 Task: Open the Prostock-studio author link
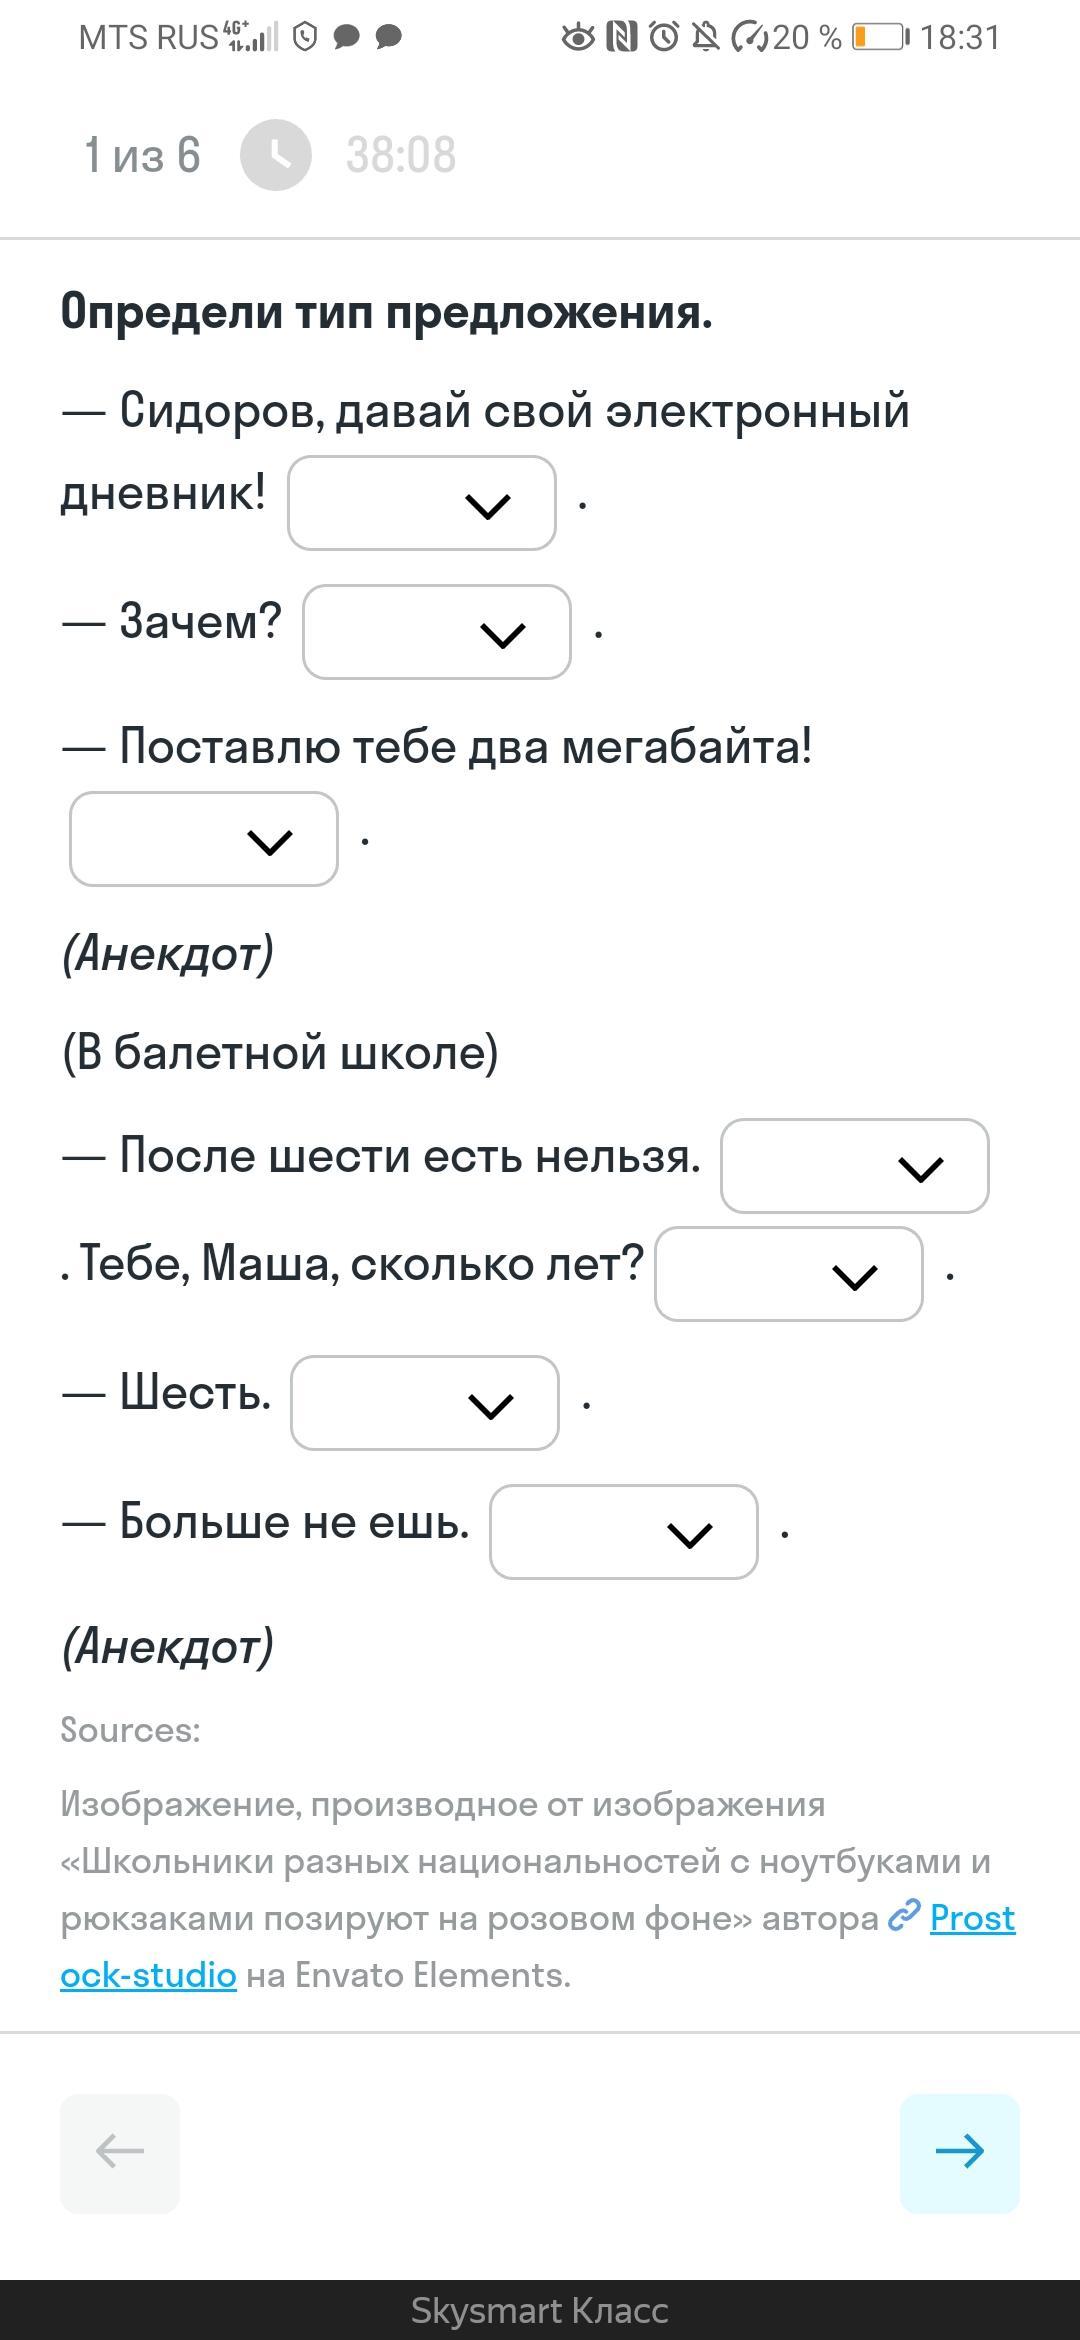point(972,1918)
